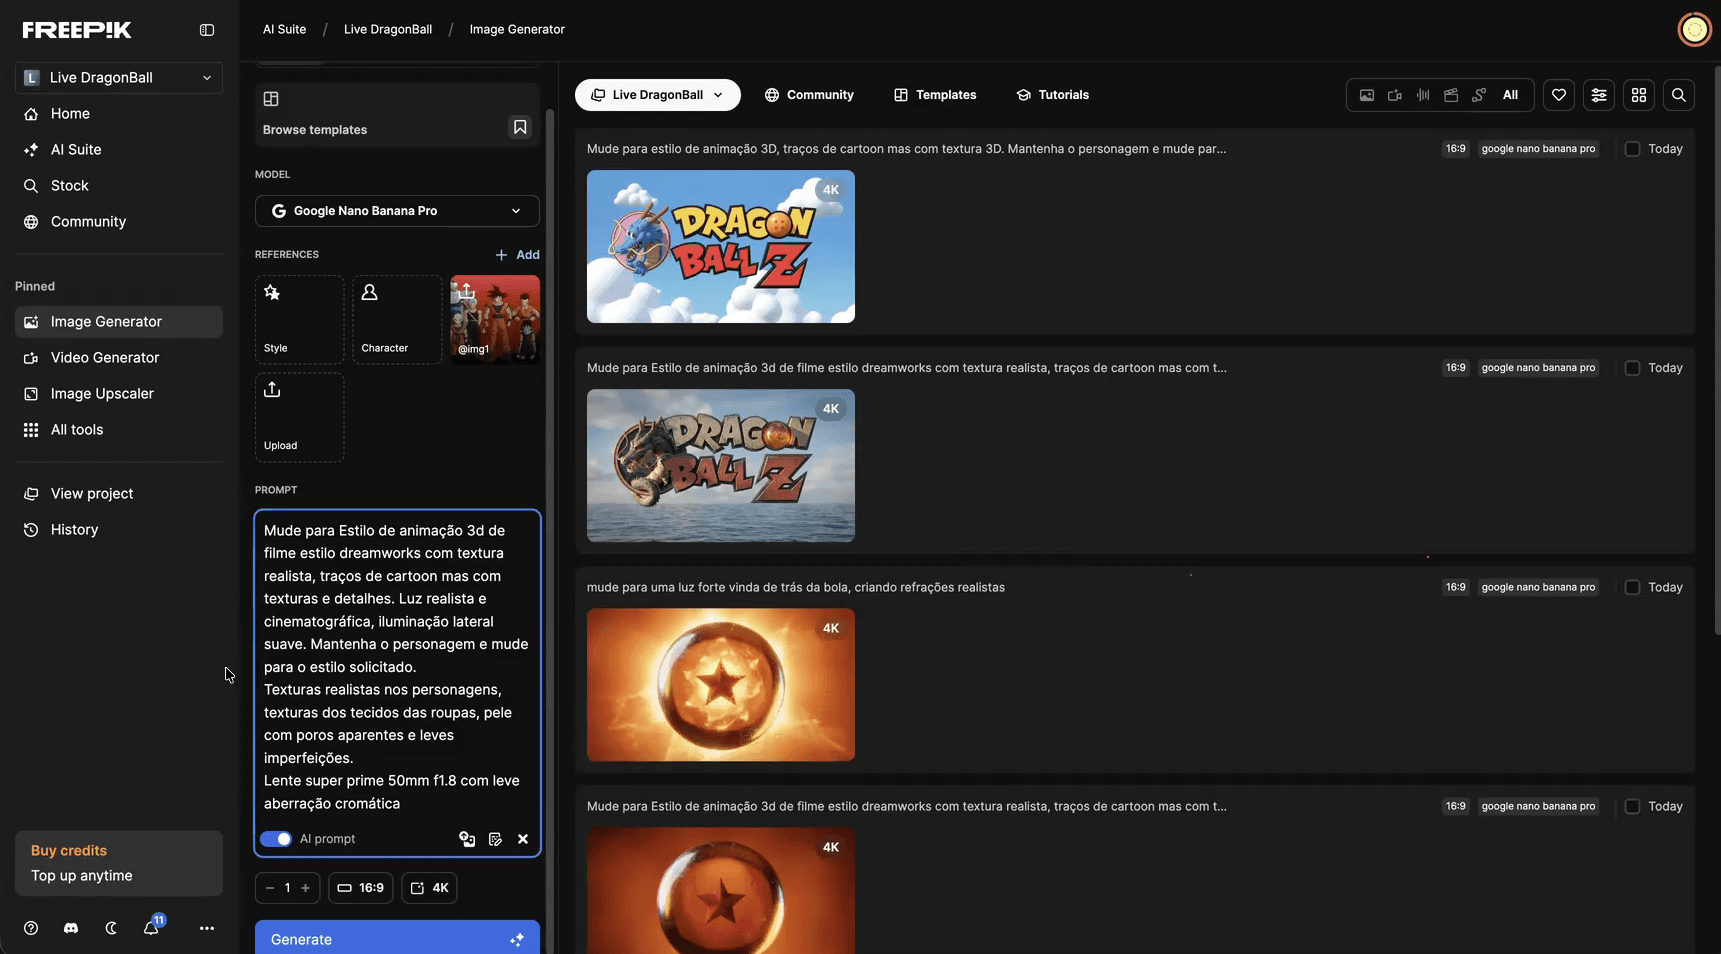The height and width of the screenshot is (954, 1721).
Task: Click Live DragonBall breadcrumb
Action: [388, 30]
